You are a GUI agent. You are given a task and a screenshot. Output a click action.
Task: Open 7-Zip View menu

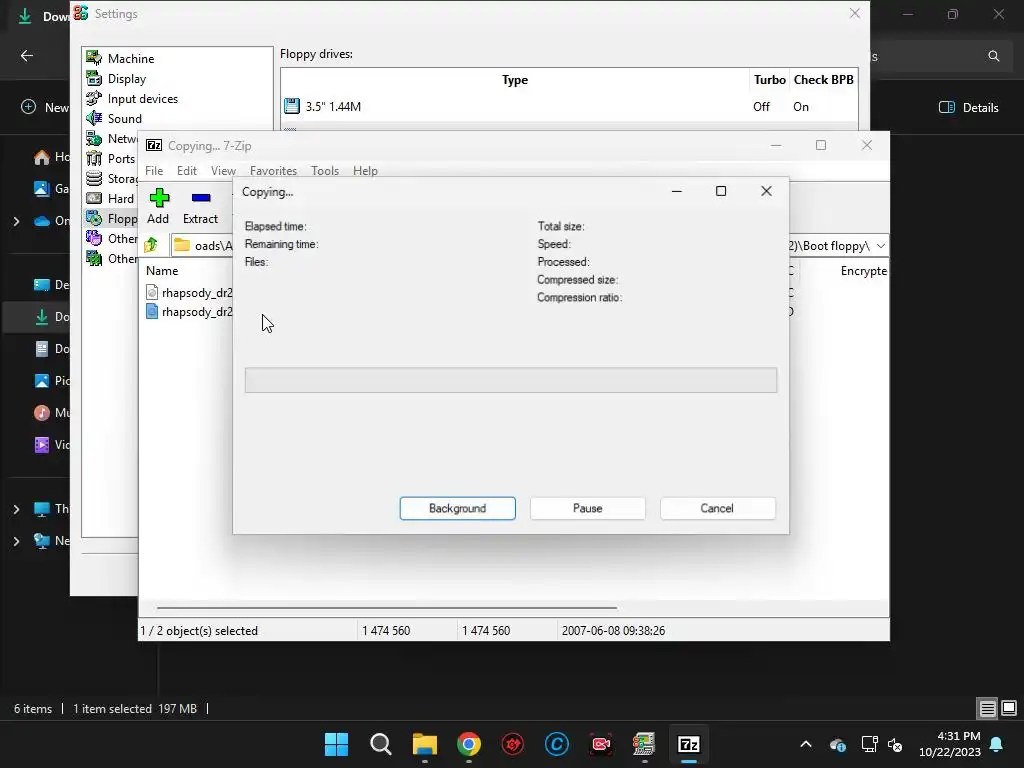tap(223, 171)
